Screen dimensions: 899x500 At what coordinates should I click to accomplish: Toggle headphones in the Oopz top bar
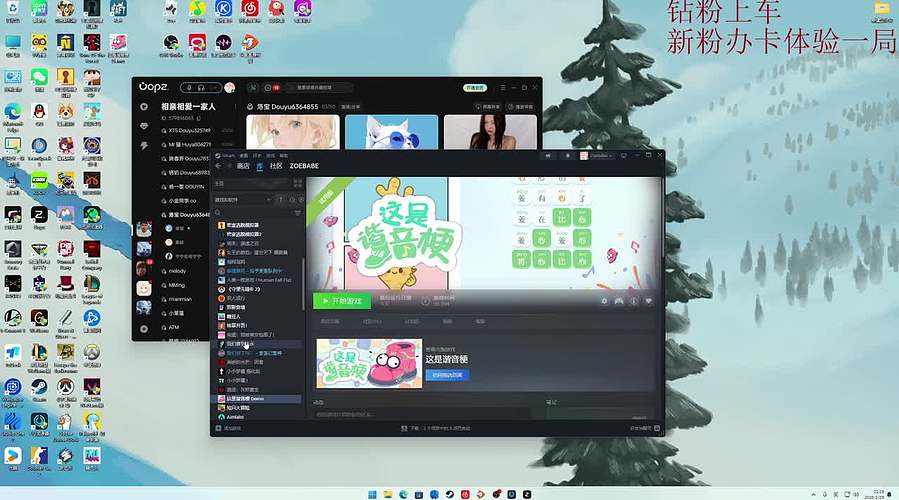(x=201, y=88)
